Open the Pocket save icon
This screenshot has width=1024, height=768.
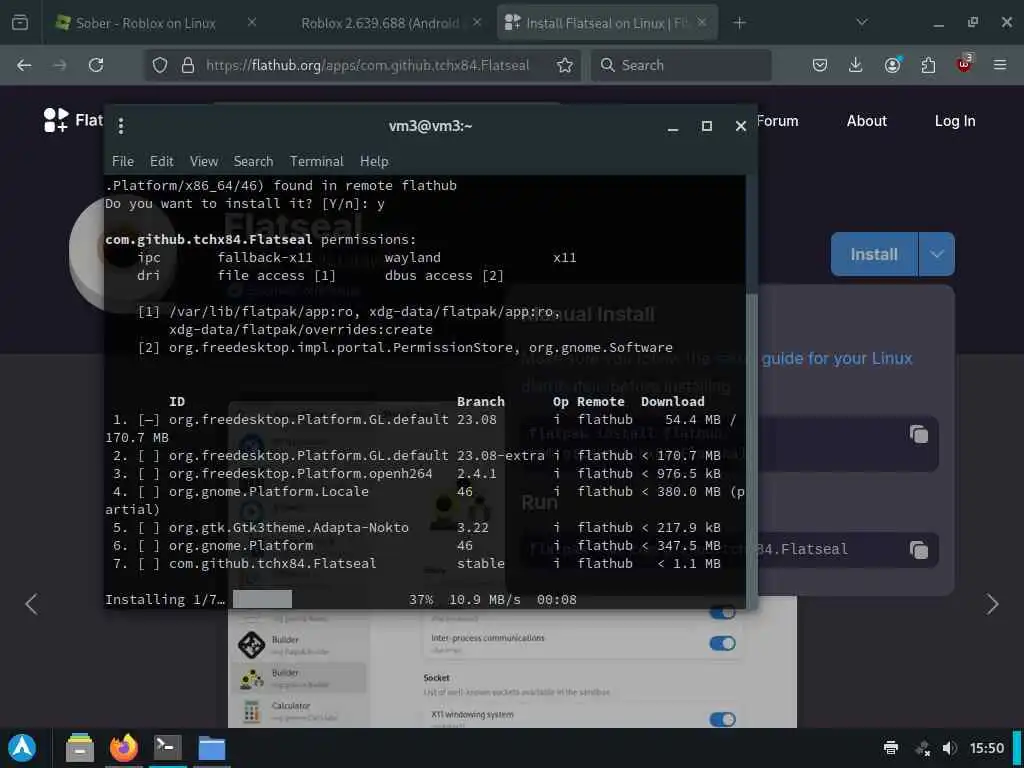[820, 65]
